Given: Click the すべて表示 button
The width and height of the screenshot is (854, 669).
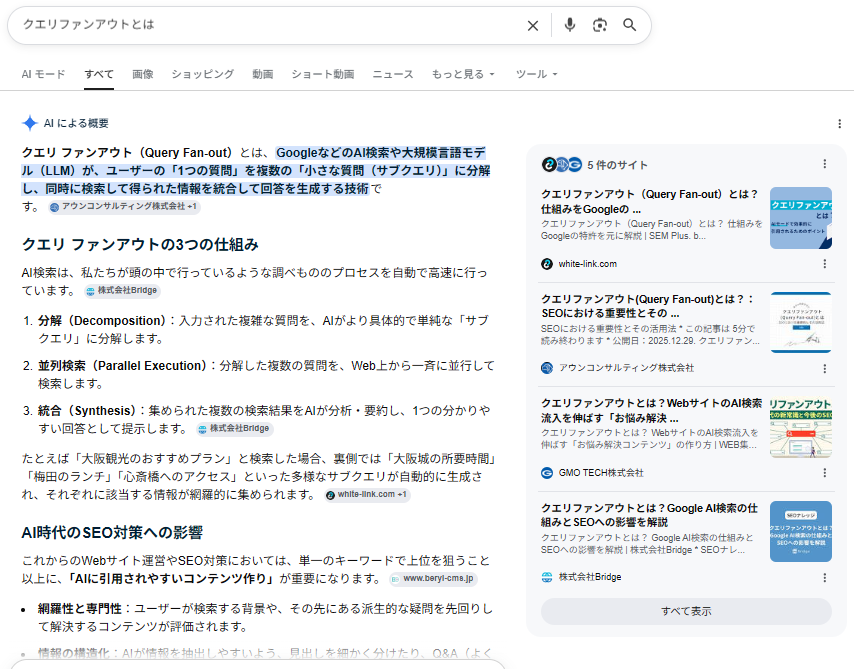Looking at the screenshot, I should pyautogui.click(x=686, y=611).
